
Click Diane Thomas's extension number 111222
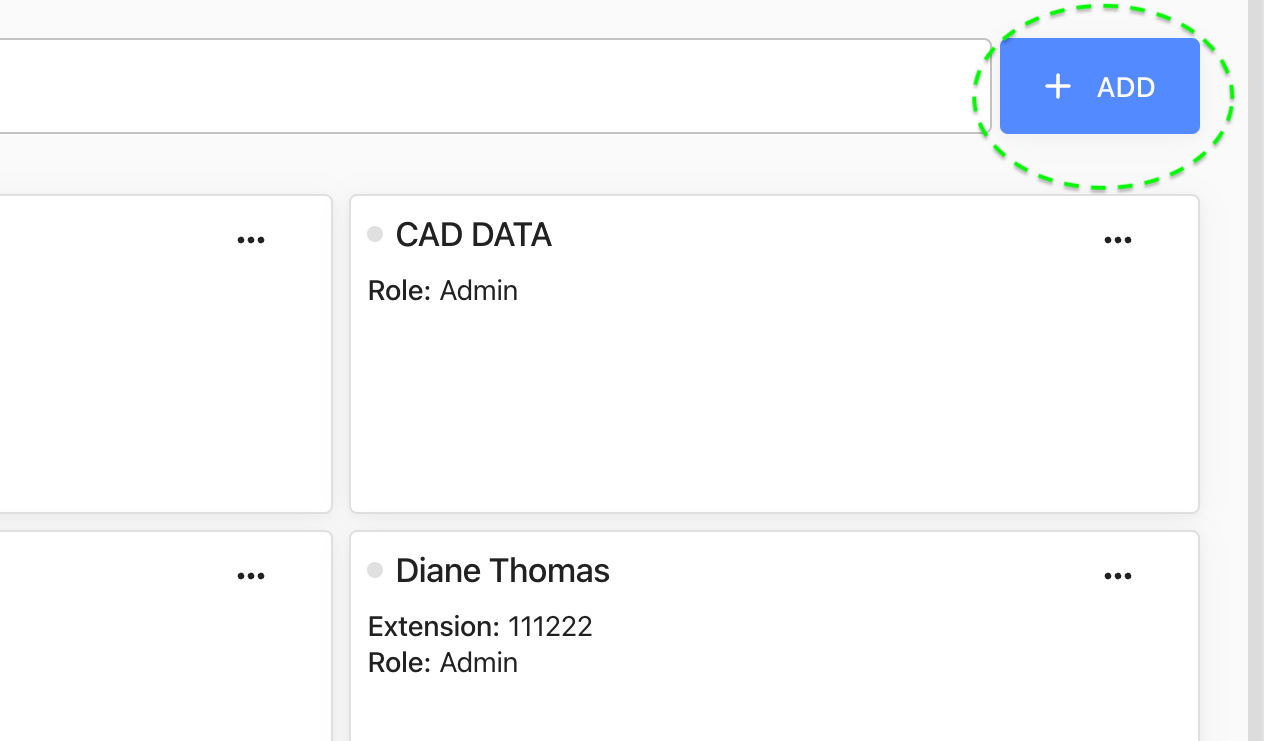[550, 627]
